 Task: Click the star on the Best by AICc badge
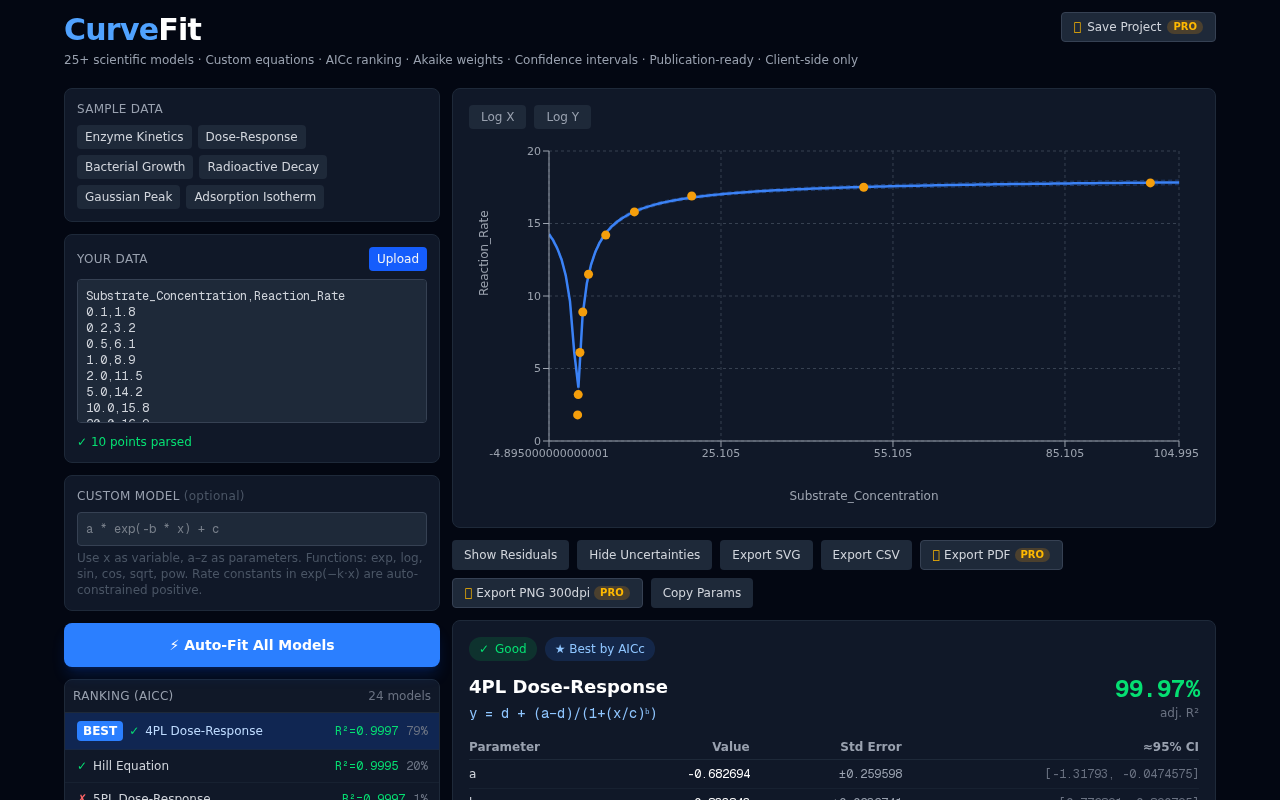pyautogui.click(x=558, y=649)
